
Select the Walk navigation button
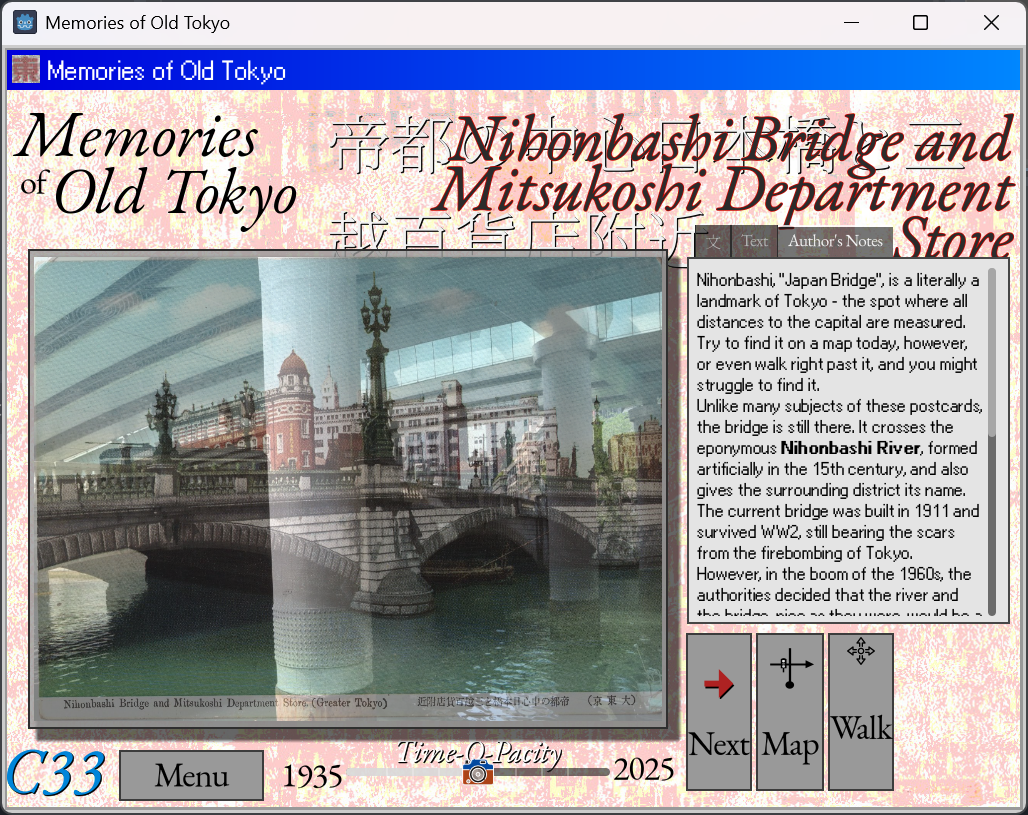pyautogui.click(x=861, y=711)
